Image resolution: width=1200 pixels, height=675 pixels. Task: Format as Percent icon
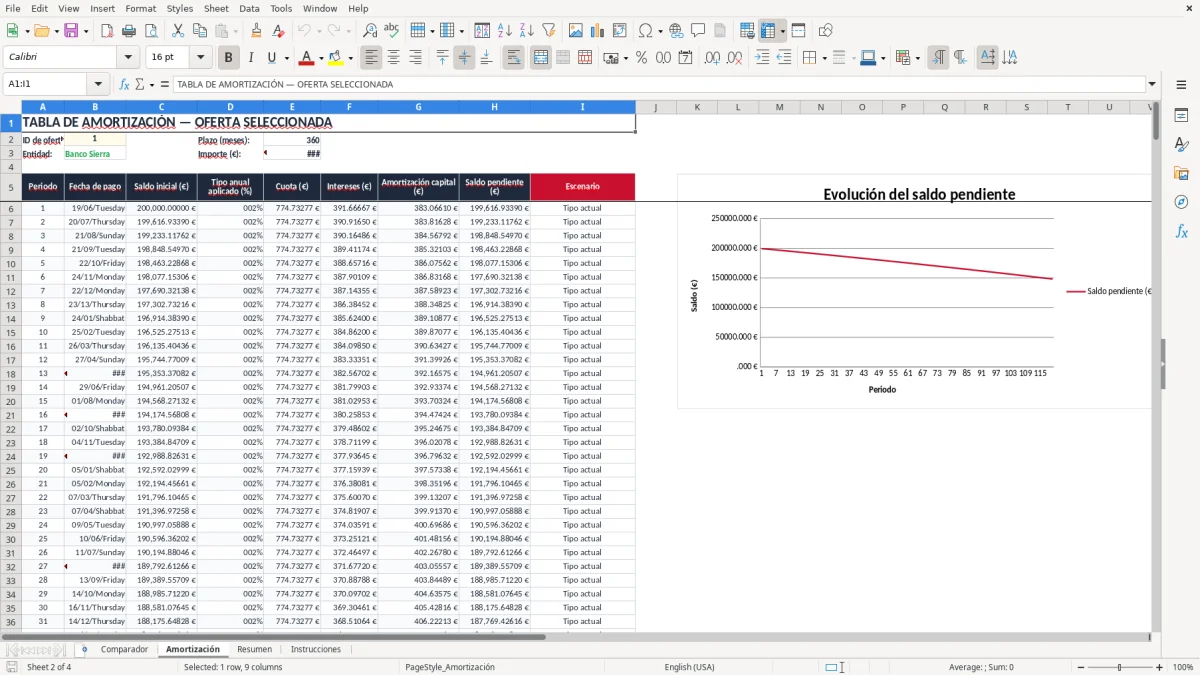(641, 58)
